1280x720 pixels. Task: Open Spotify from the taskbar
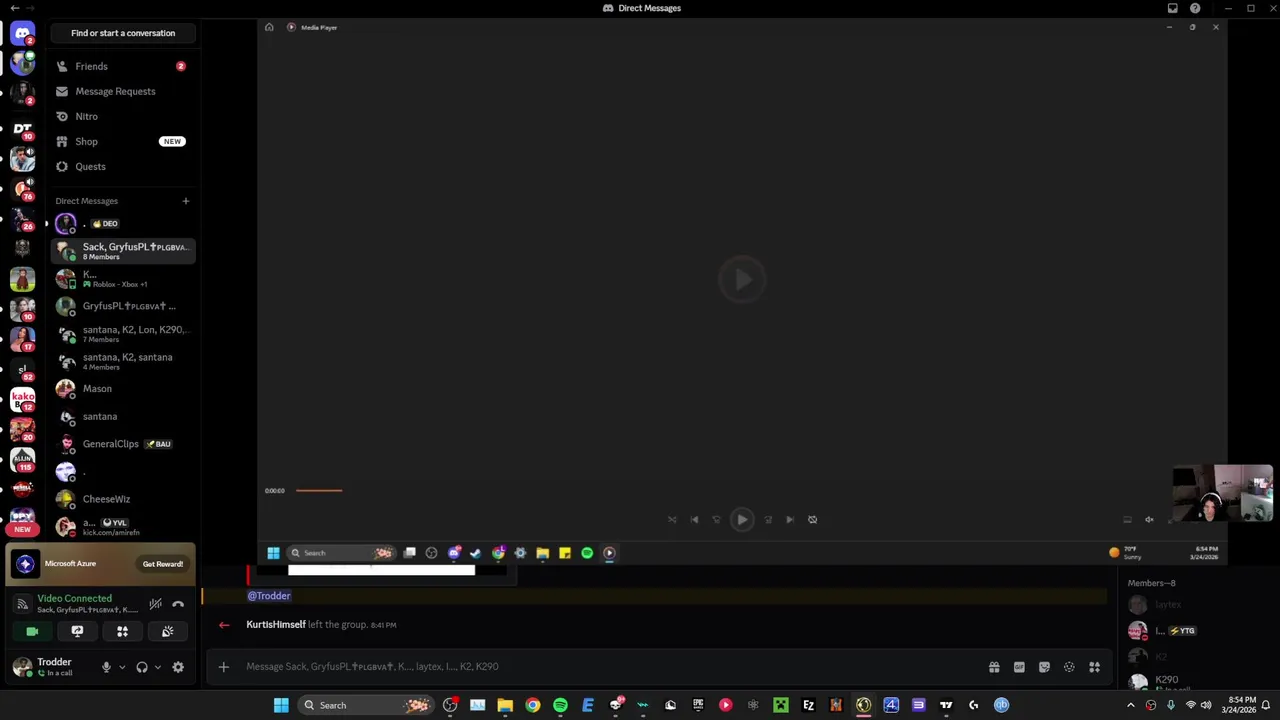[x=560, y=705]
